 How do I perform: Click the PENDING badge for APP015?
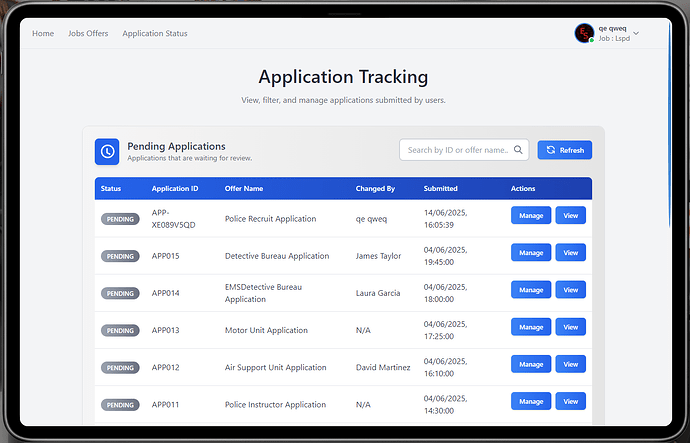[120, 256]
